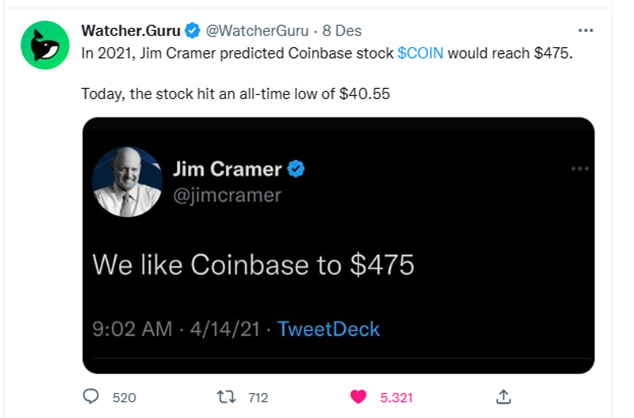634x418 pixels.
Task: Open three-dot menu inside quoted Cramer tweet
Action: coord(580,169)
